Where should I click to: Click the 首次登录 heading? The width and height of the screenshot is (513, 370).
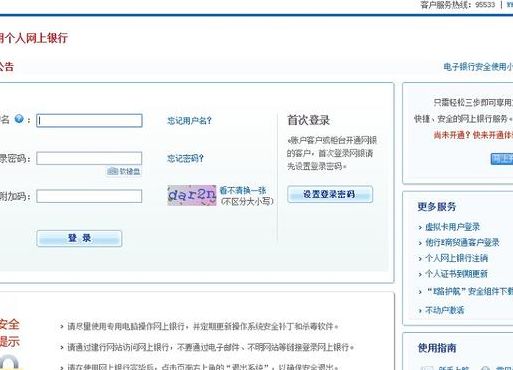click(309, 120)
